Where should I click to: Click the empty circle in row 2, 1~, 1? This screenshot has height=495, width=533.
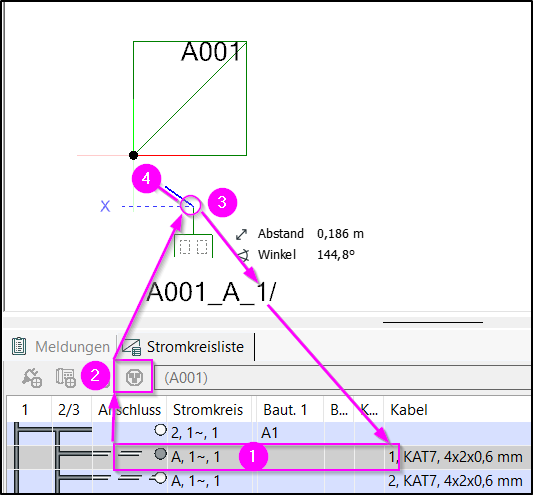[x=160, y=430]
